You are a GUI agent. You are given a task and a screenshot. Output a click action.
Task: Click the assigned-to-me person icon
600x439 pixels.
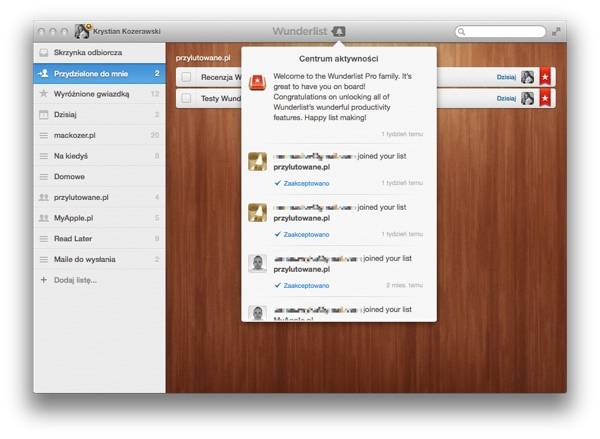coord(44,73)
